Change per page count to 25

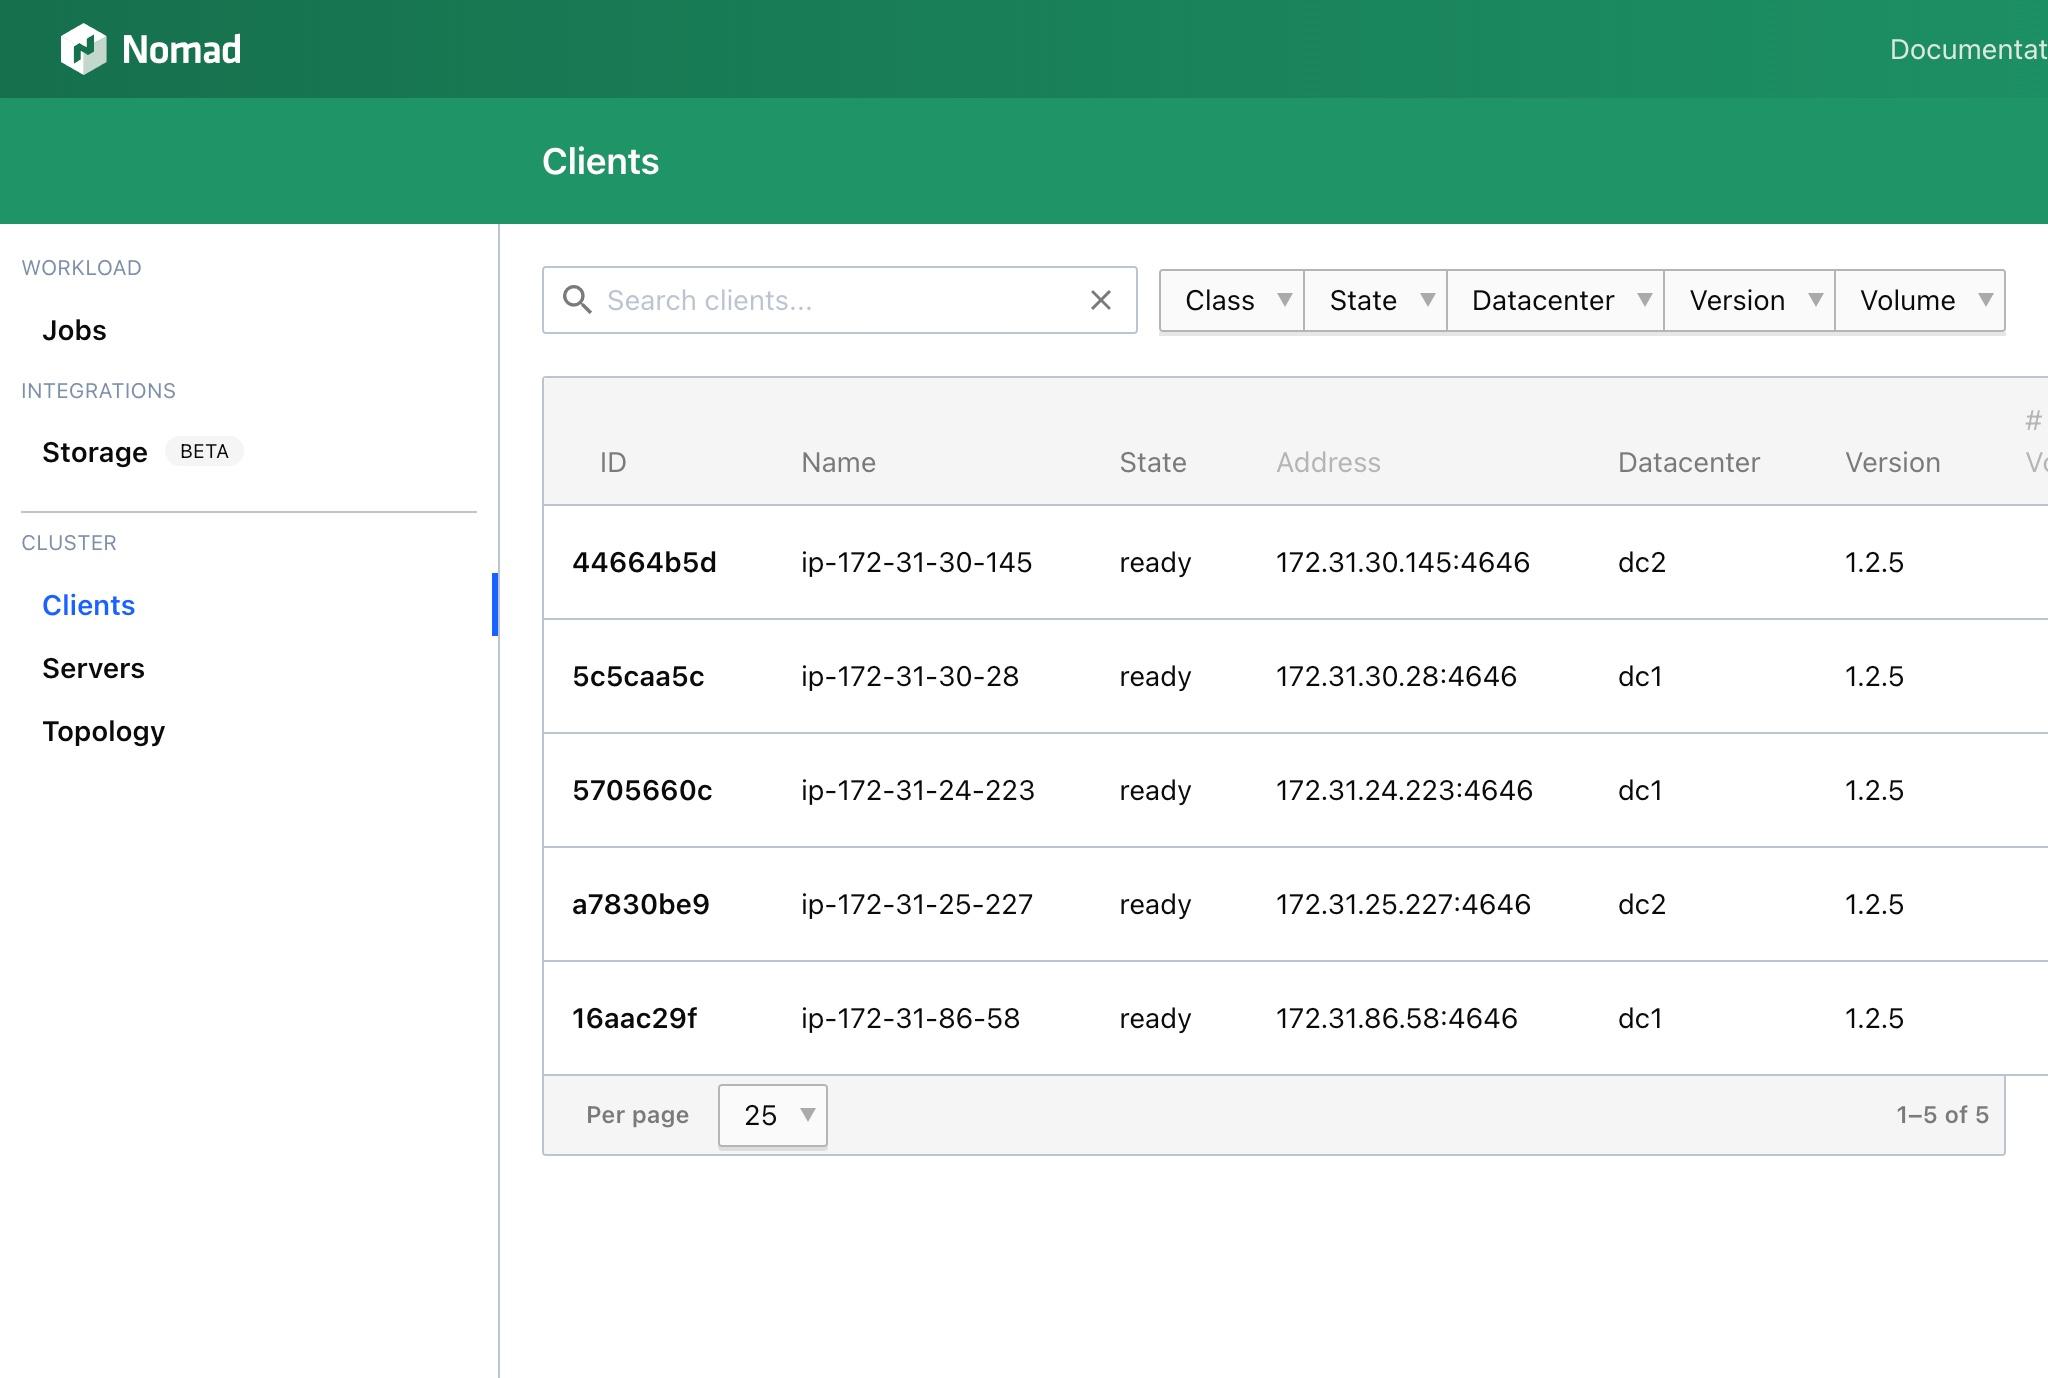tap(773, 1113)
